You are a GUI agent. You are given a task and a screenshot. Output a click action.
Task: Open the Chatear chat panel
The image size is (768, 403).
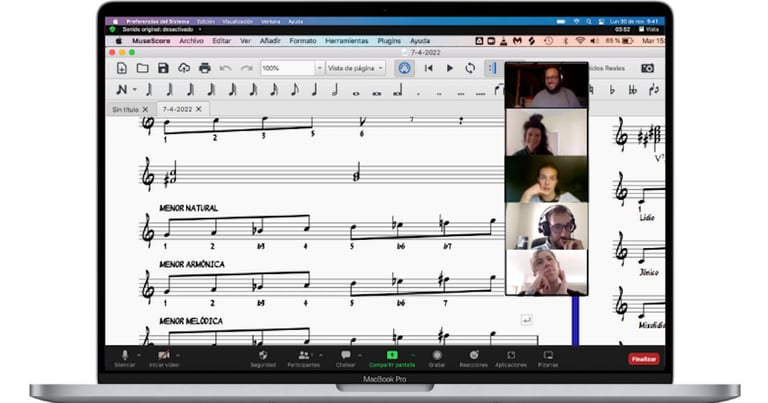[345, 359]
